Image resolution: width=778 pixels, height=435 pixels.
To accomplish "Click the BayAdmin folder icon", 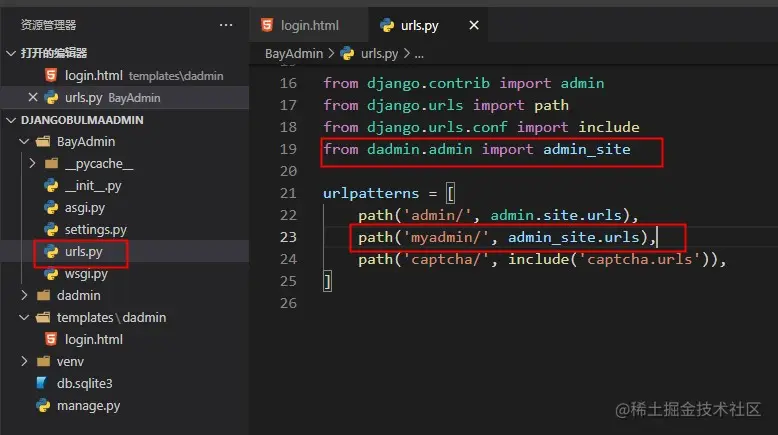I will coord(43,142).
